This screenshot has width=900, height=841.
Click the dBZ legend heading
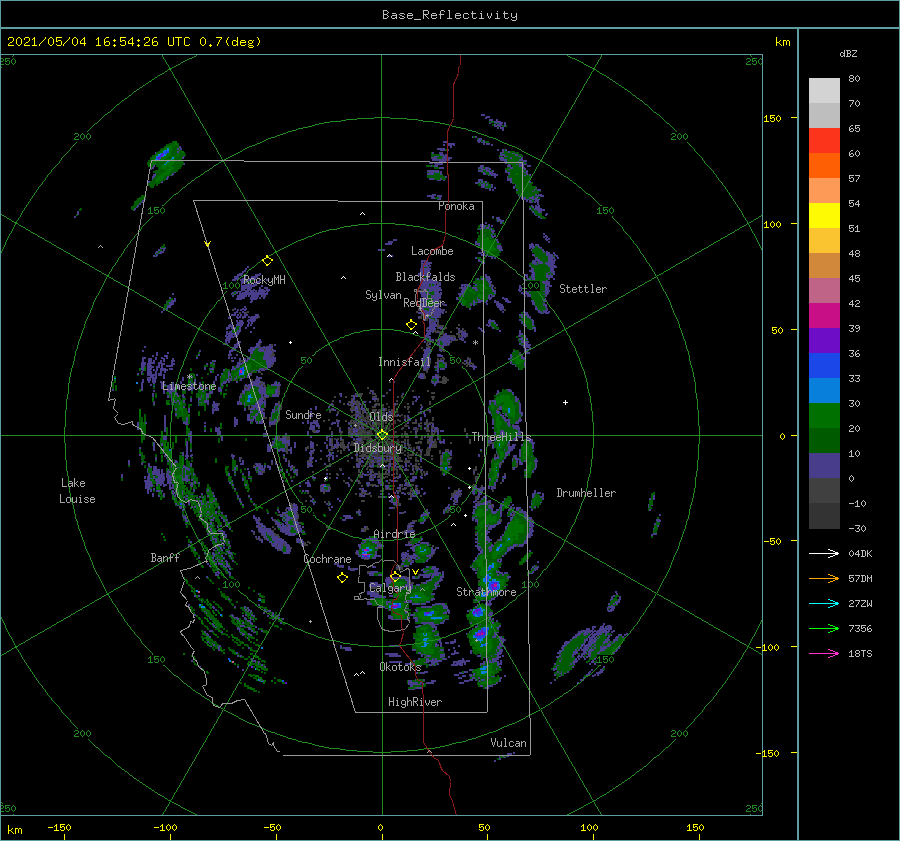[848, 53]
